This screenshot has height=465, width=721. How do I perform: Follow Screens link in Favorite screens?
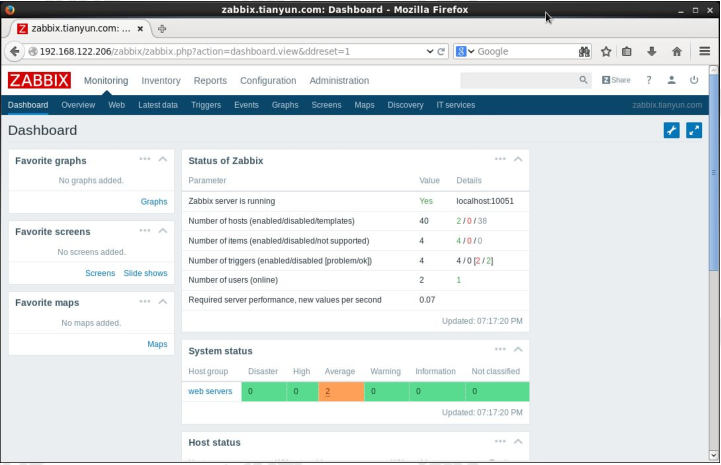100,273
